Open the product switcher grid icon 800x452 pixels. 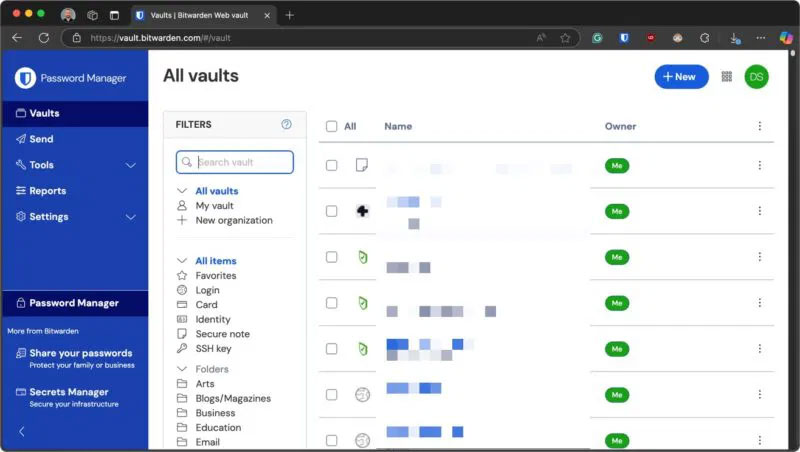click(727, 77)
